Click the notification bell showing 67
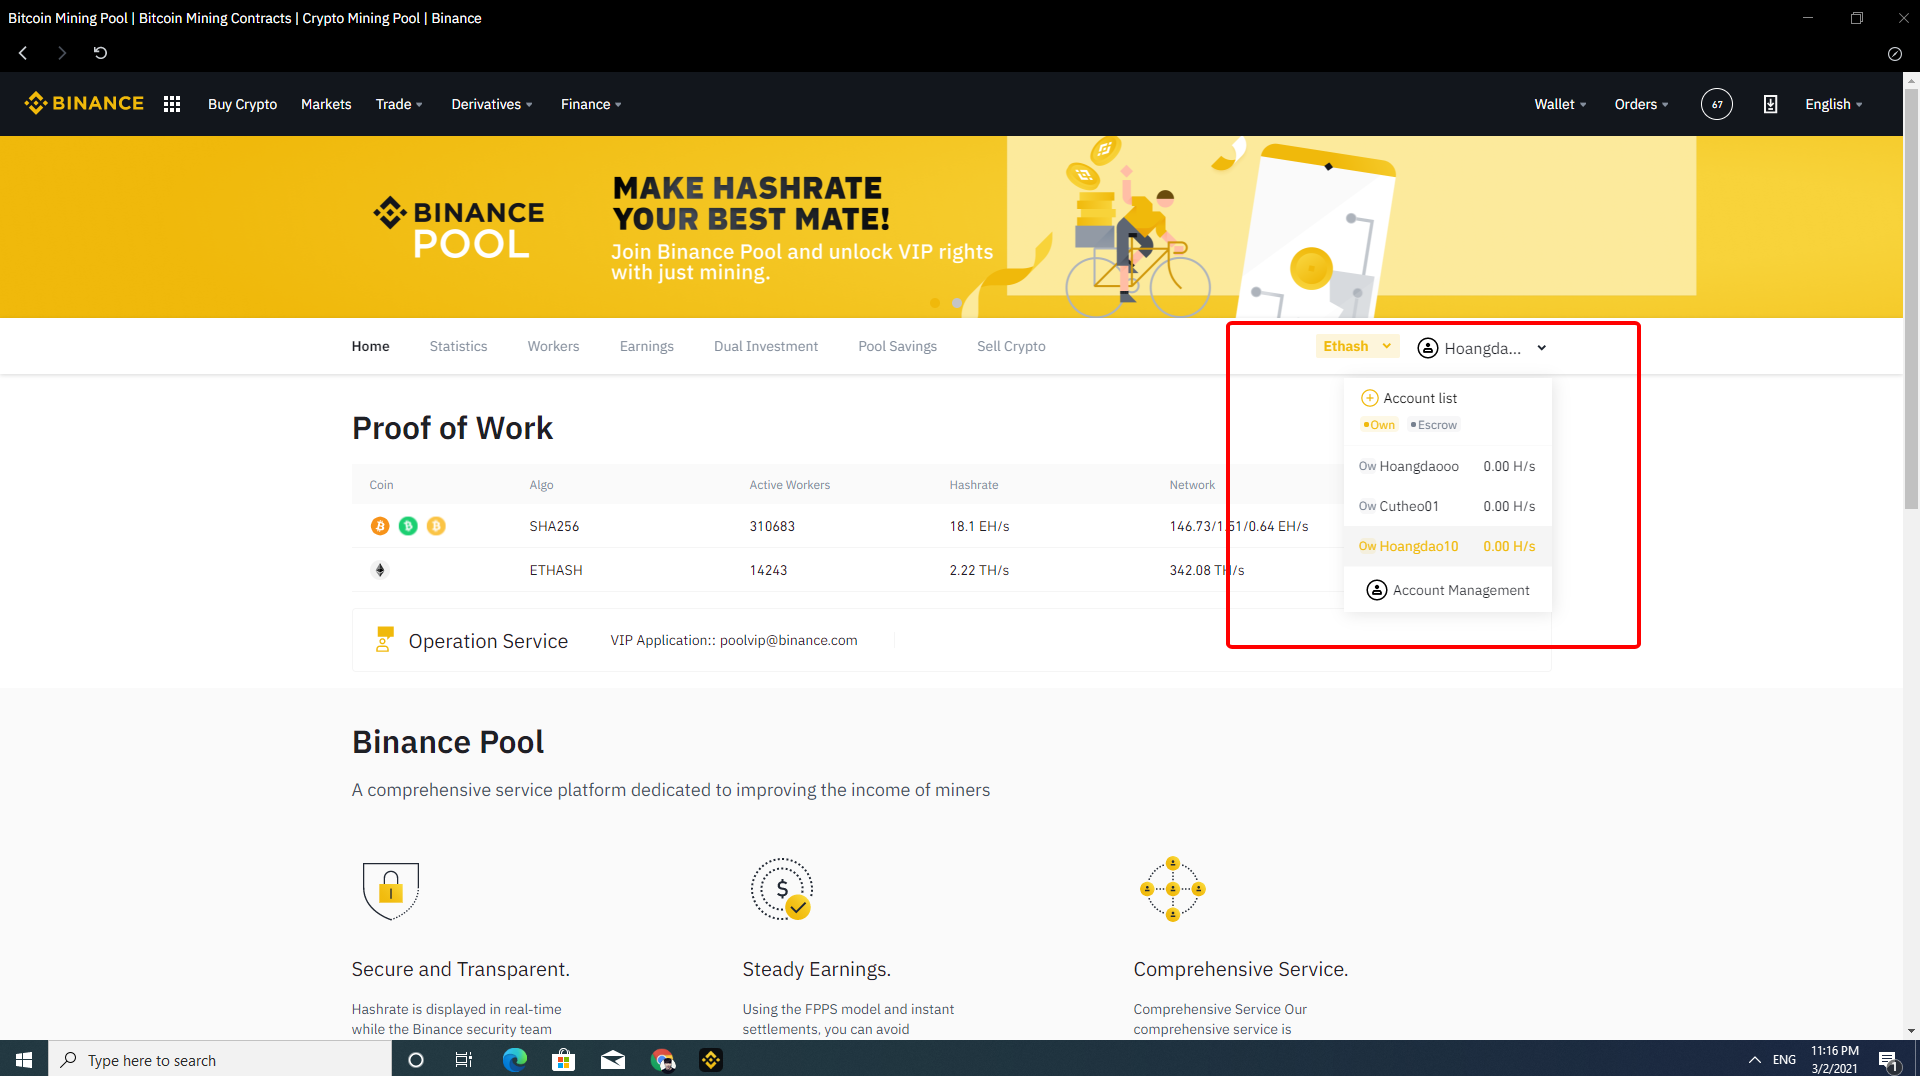Viewport: 1920px width, 1076px height. pyautogui.click(x=1716, y=104)
